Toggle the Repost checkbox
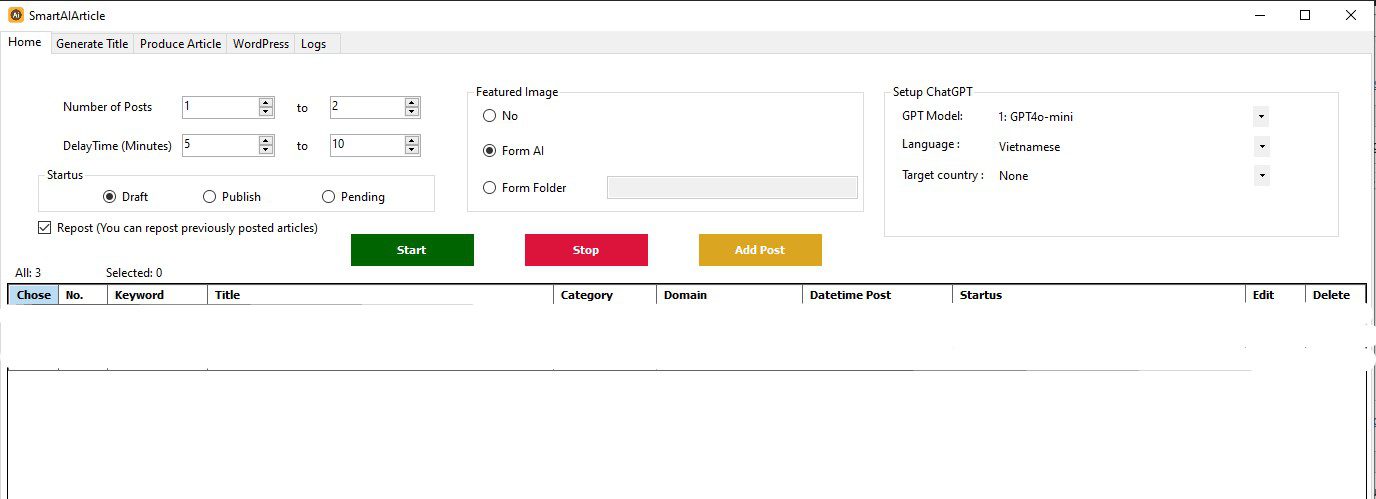1376x499 pixels. point(44,228)
